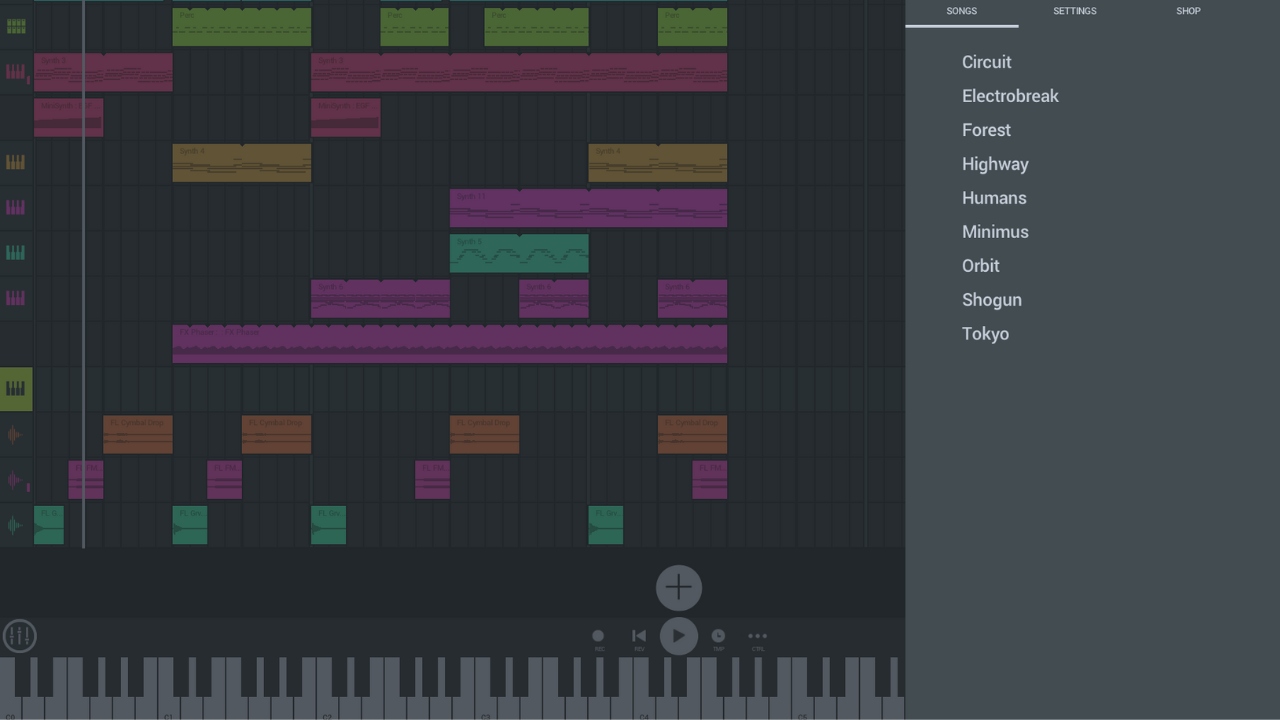Start playback with the Play button
Image resolution: width=1280 pixels, height=720 pixels.
coord(678,636)
